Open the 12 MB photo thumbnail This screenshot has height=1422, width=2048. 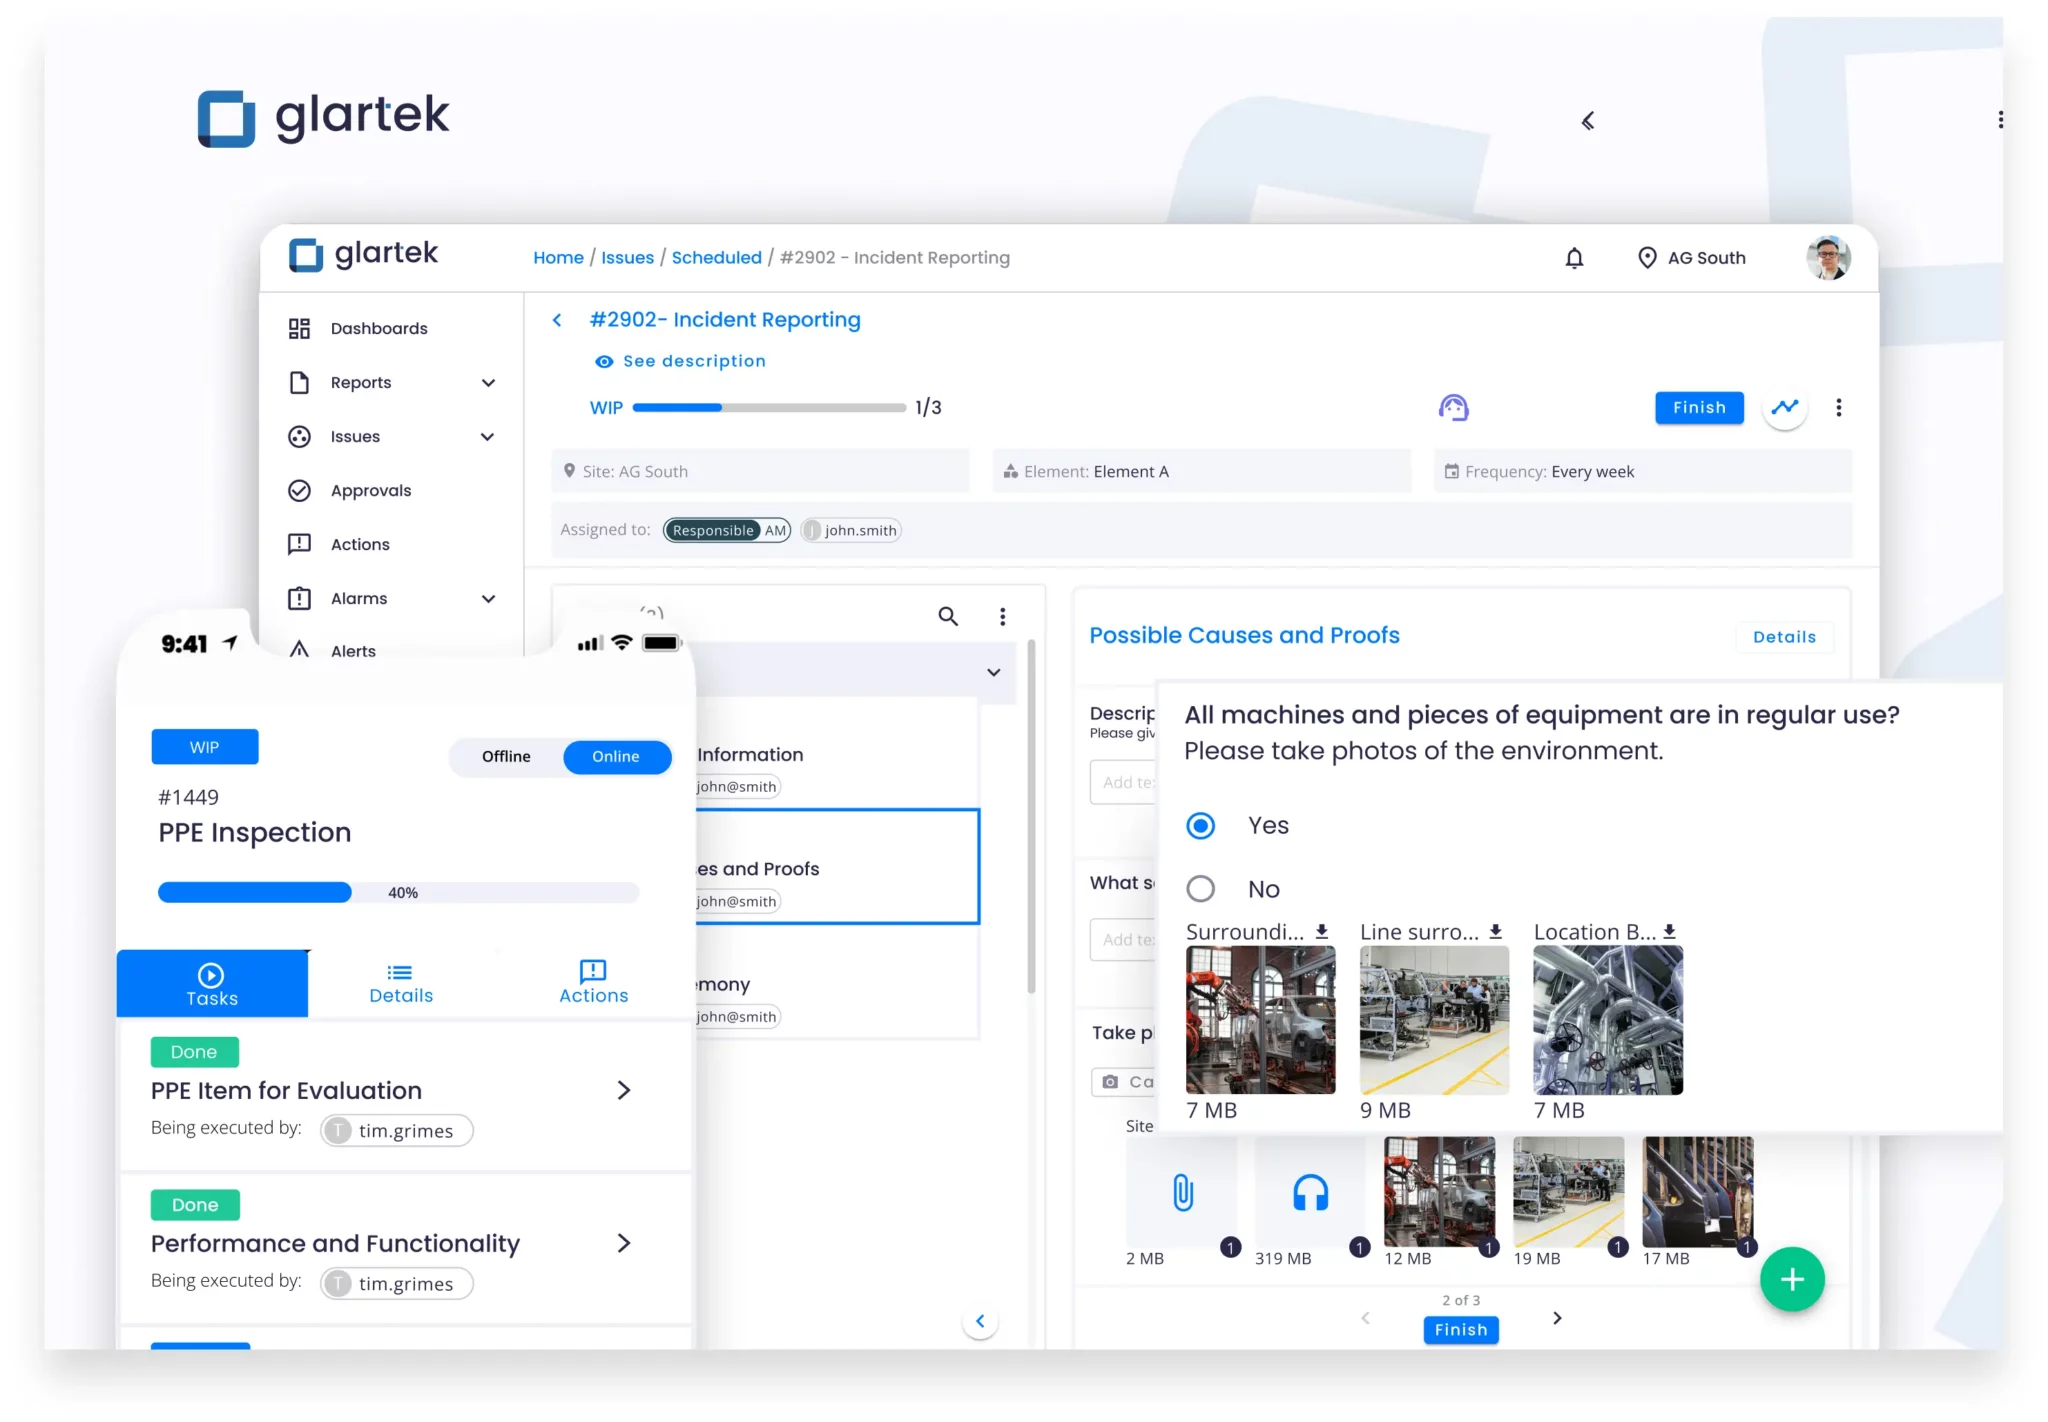(1439, 1192)
